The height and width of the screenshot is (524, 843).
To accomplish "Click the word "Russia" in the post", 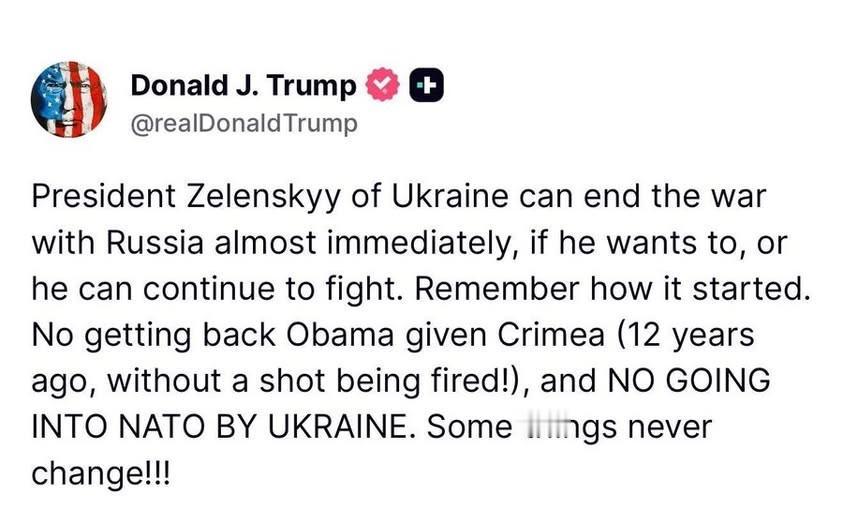I will pos(155,243).
